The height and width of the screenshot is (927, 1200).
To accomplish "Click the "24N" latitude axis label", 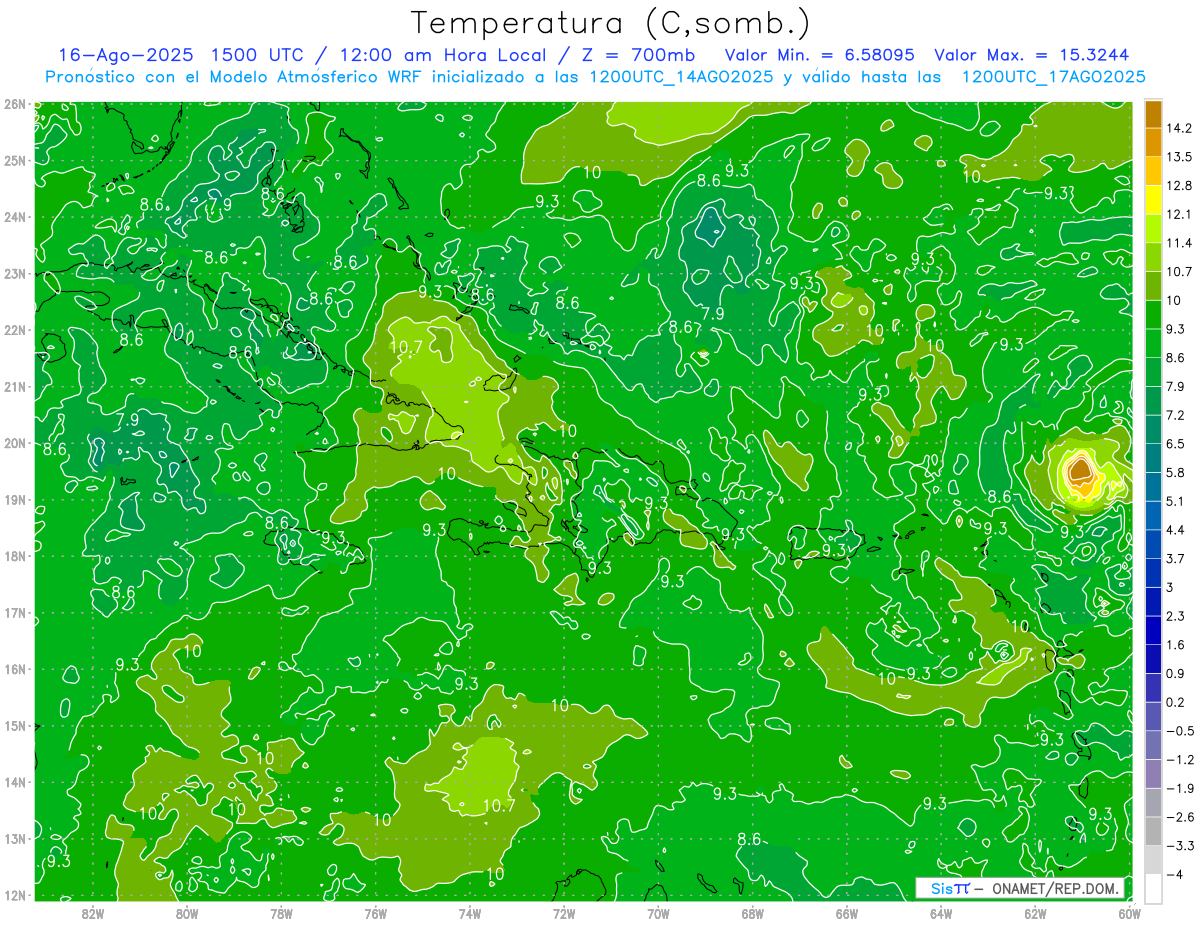I will [x=14, y=217].
